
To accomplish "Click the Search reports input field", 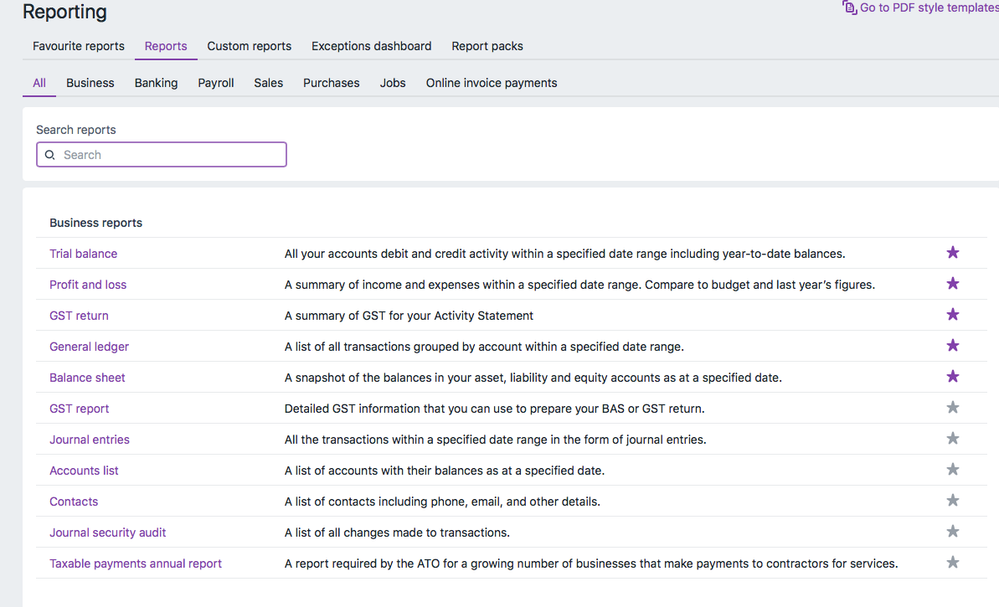I will [170, 155].
